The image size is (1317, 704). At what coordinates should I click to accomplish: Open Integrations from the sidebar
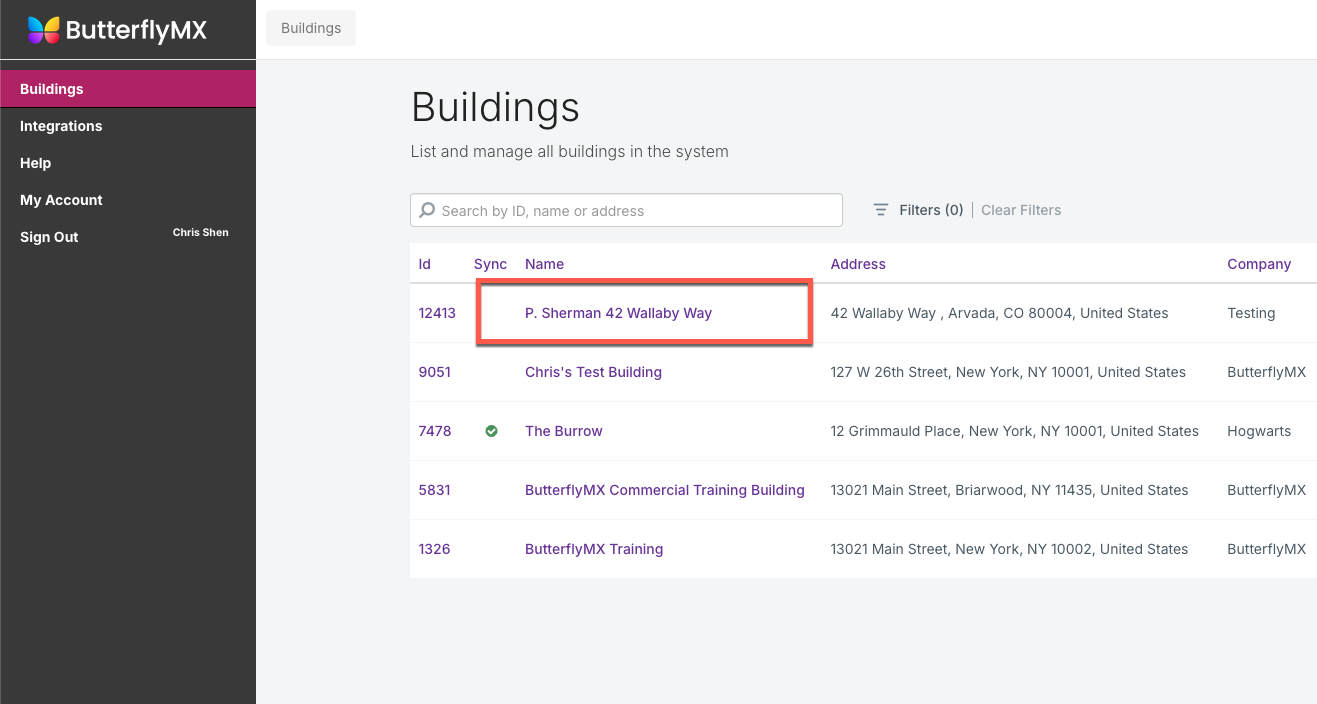point(61,126)
